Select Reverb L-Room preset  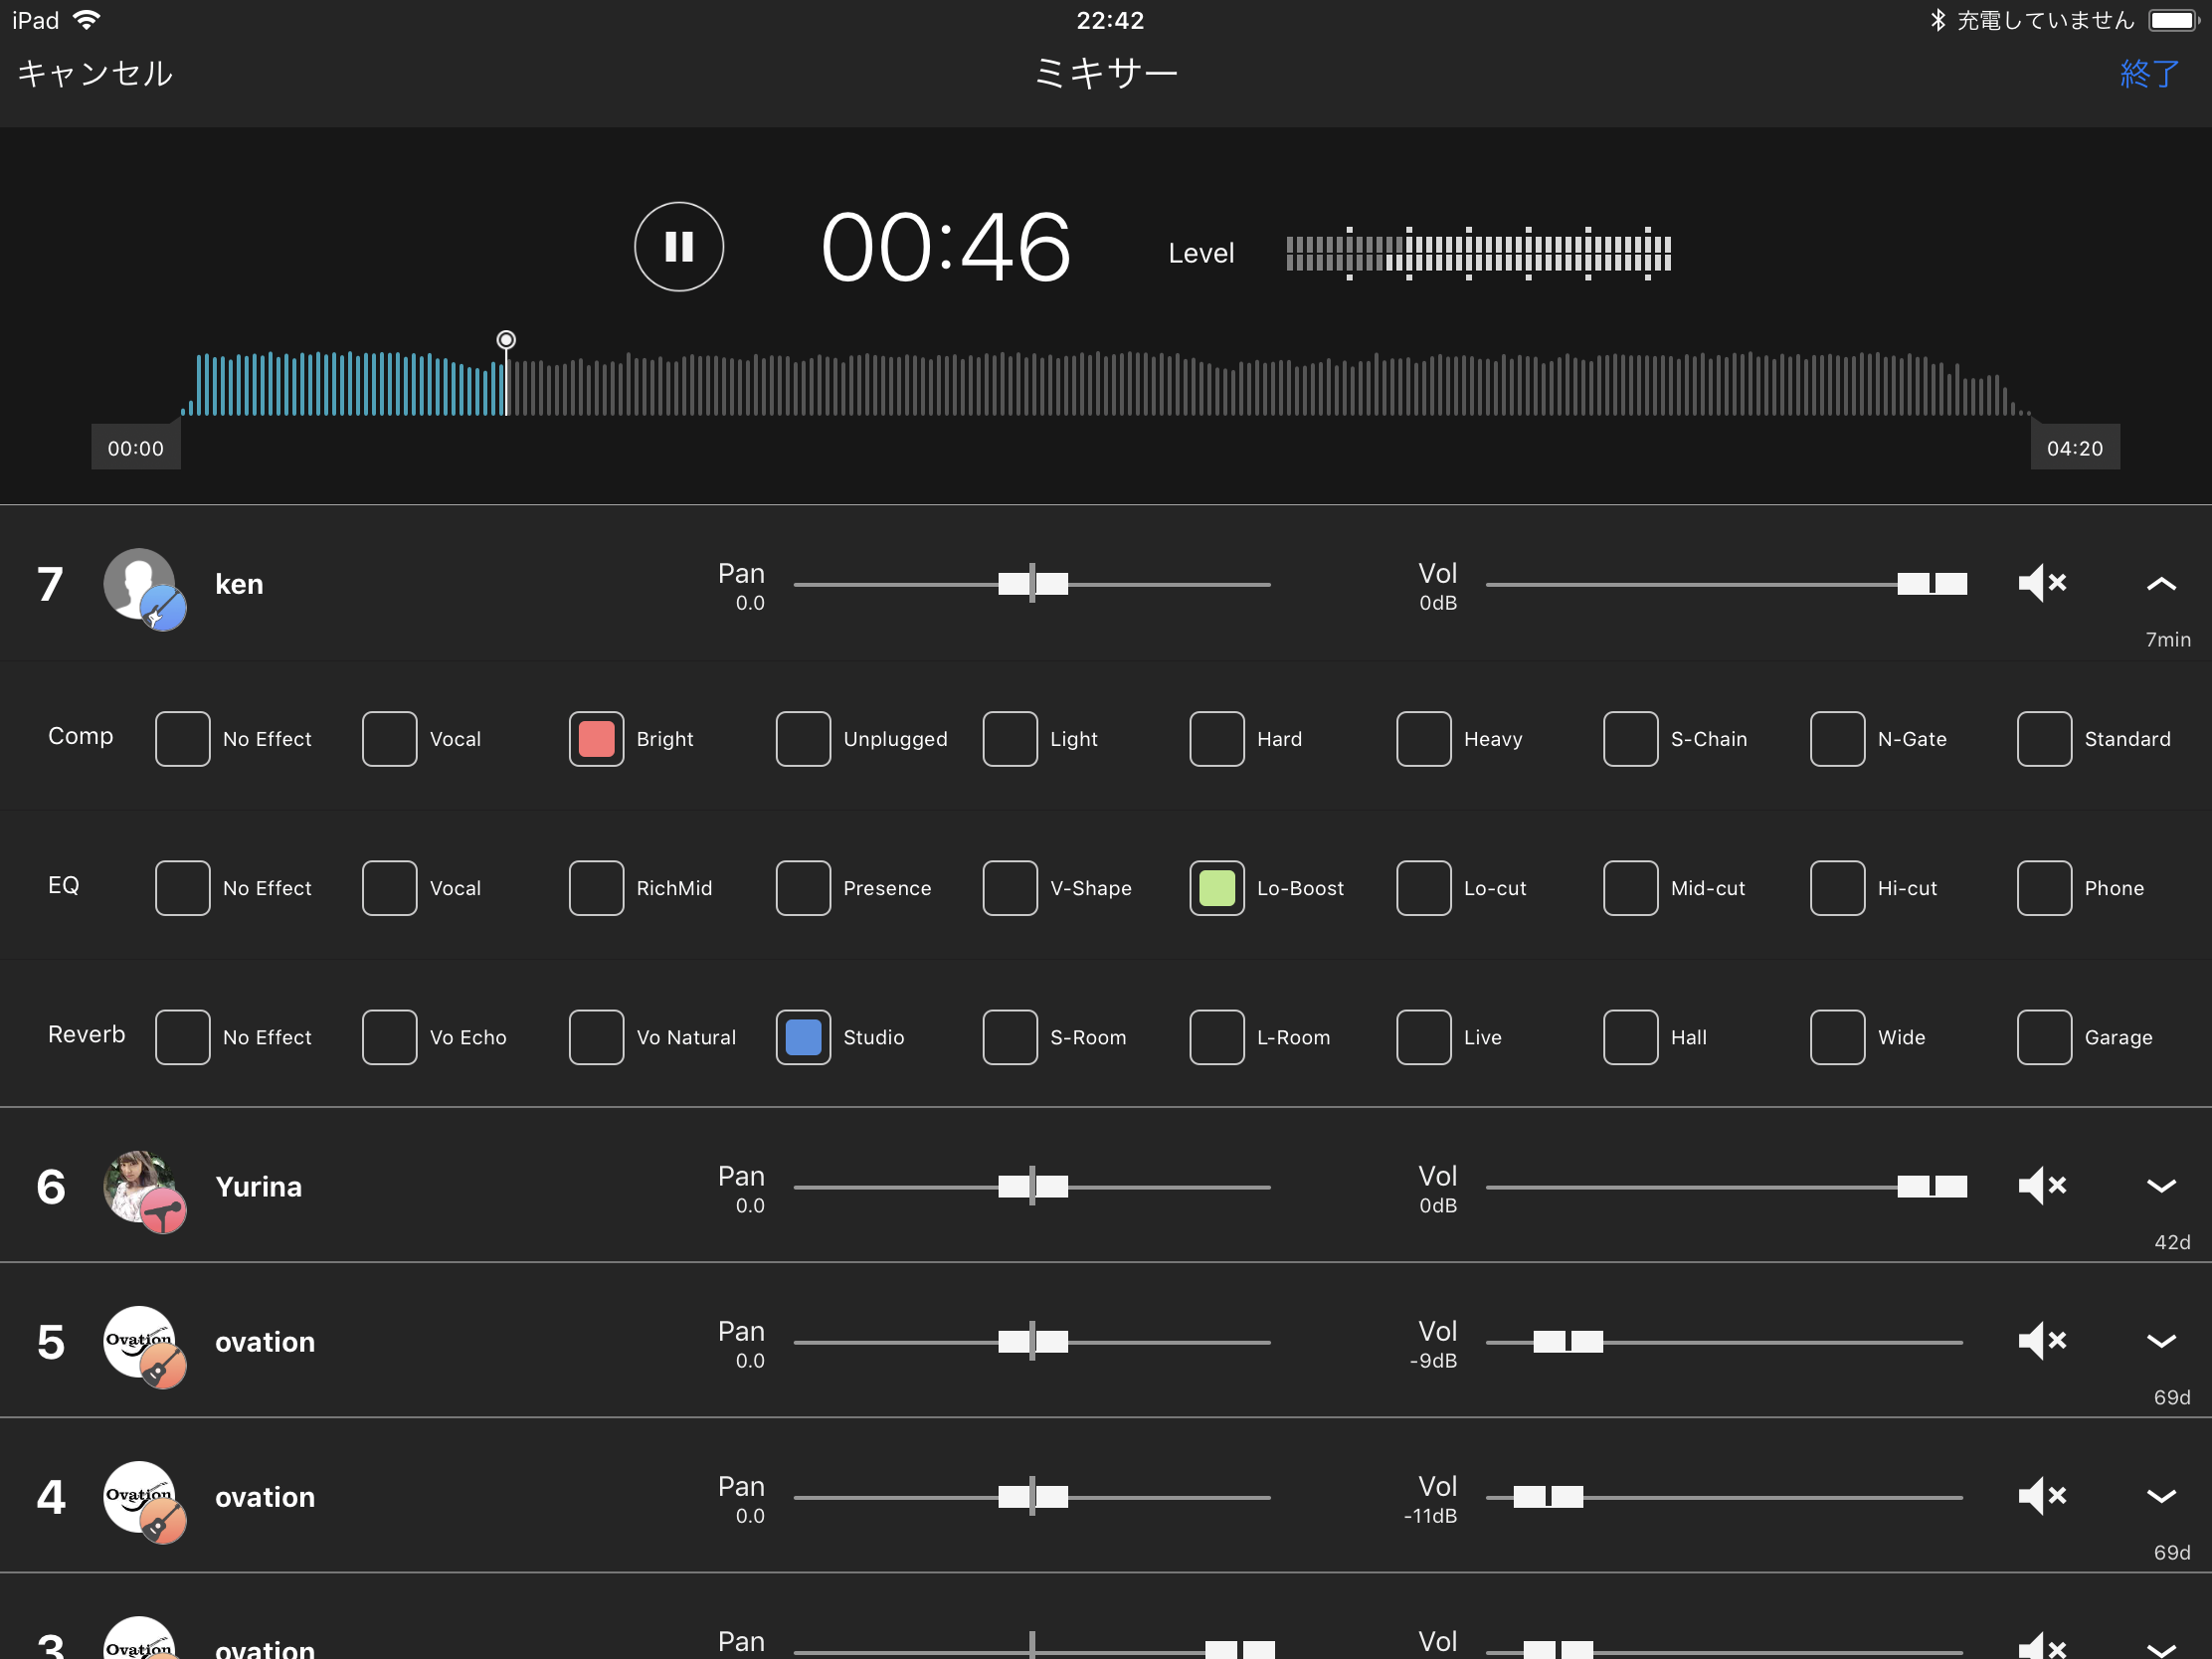click(1217, 1037)
